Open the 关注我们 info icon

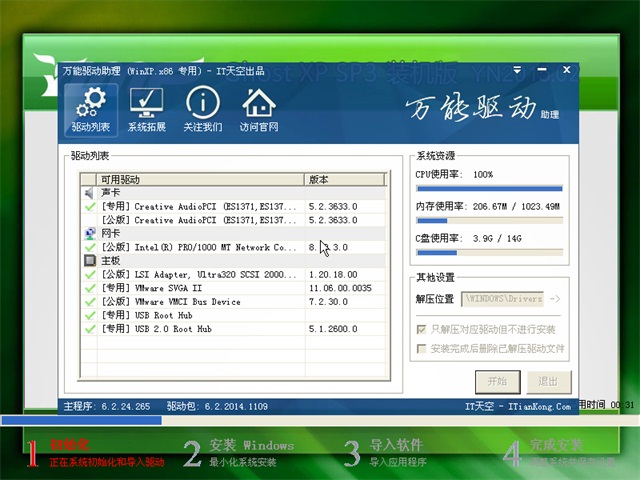(203, 110)
